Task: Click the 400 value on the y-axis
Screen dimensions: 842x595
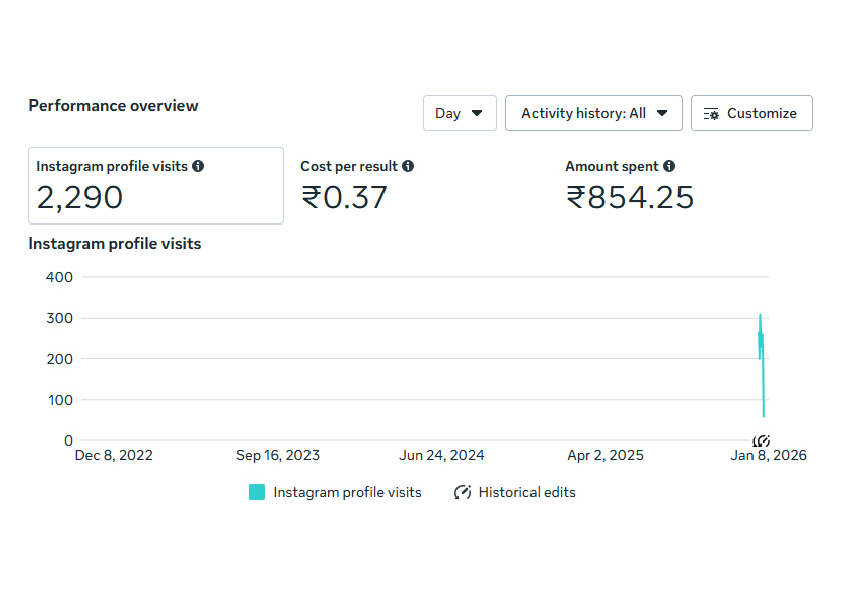Action: click(60, 277)
